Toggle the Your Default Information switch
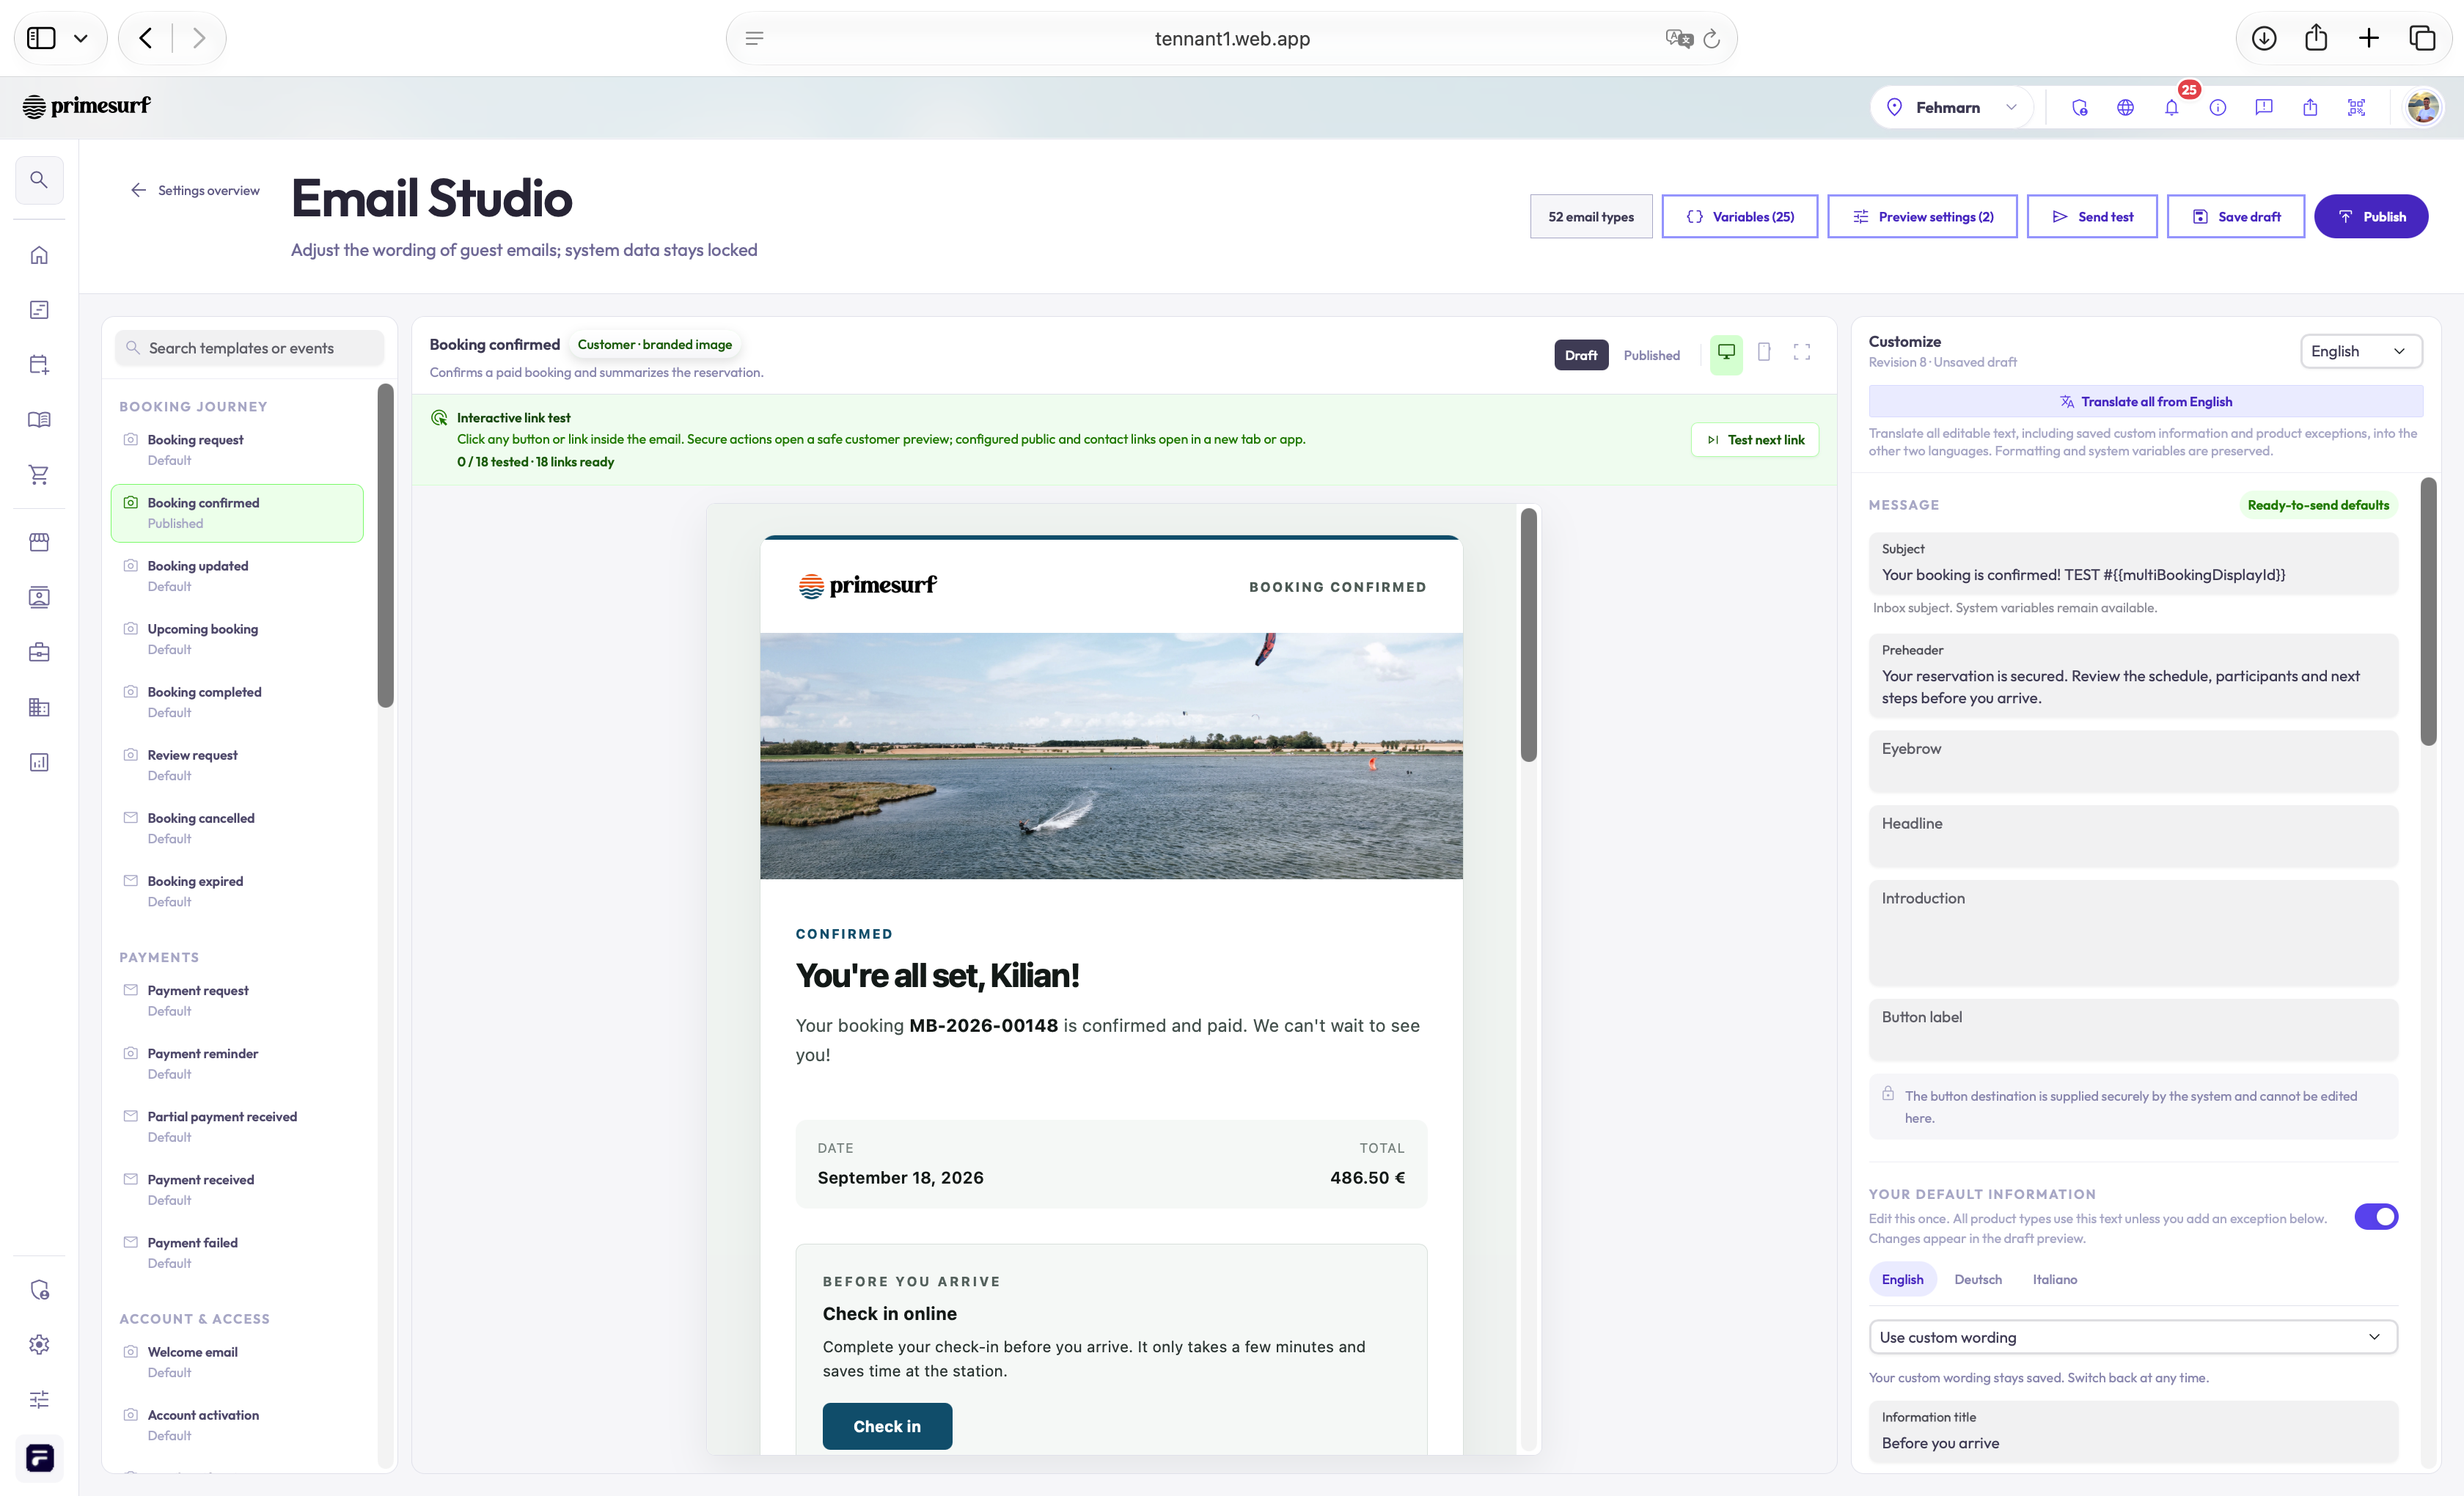 pos(2376,1217)
